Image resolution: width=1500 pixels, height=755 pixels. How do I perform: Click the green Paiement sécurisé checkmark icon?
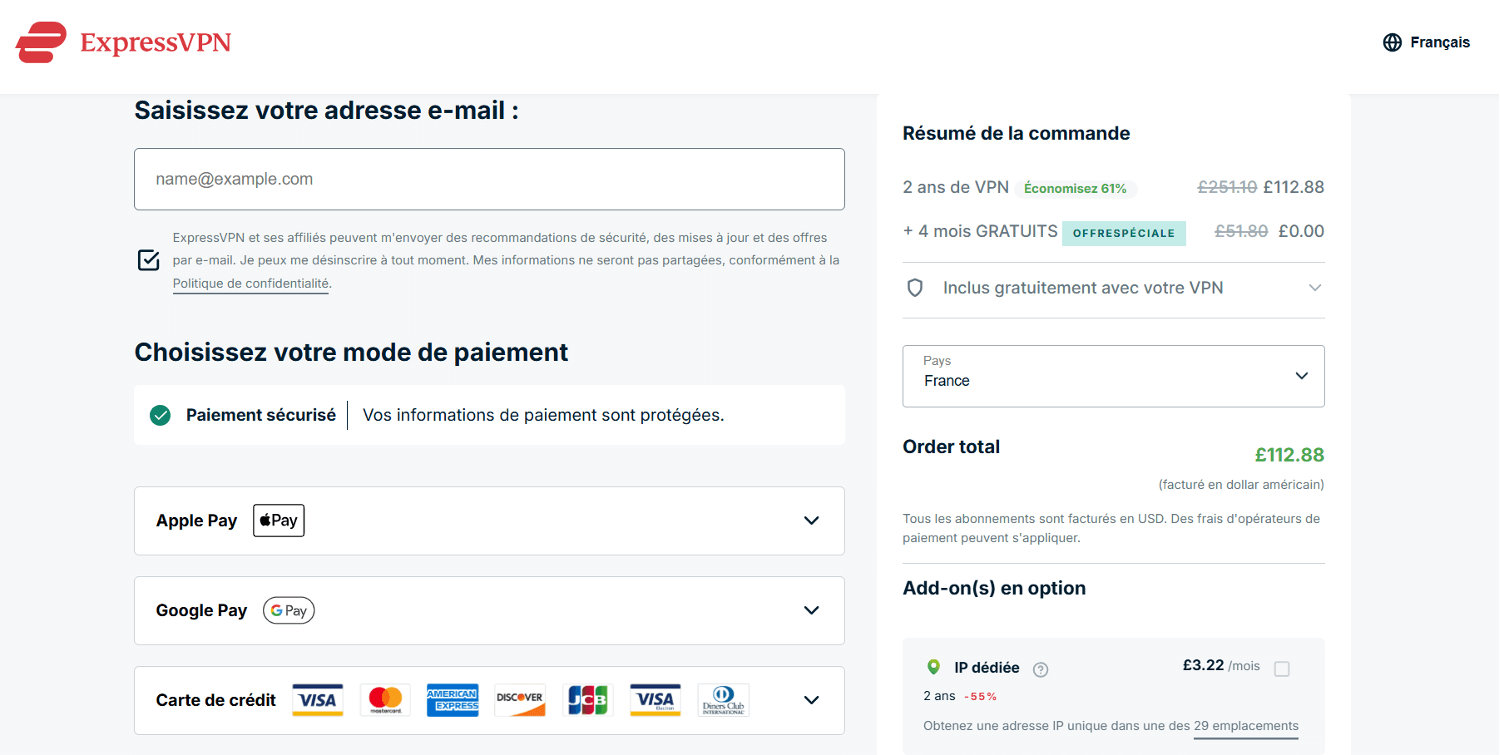point(160,415)
